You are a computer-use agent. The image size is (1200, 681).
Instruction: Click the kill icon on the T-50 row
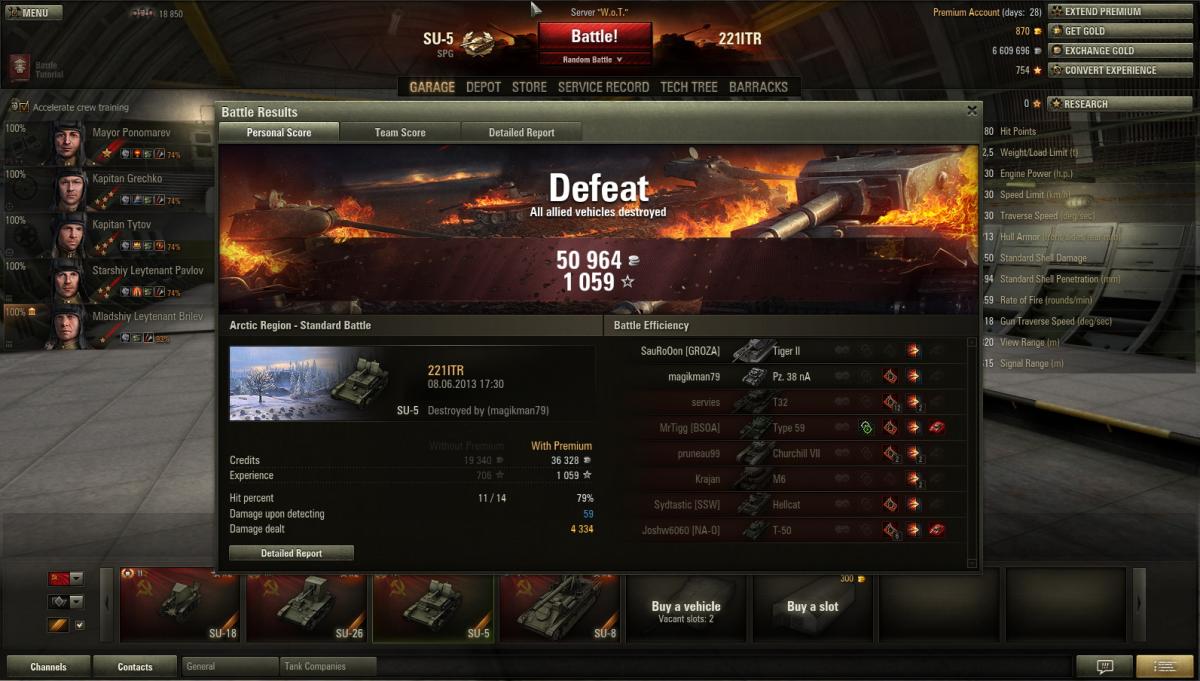(937, 530)
